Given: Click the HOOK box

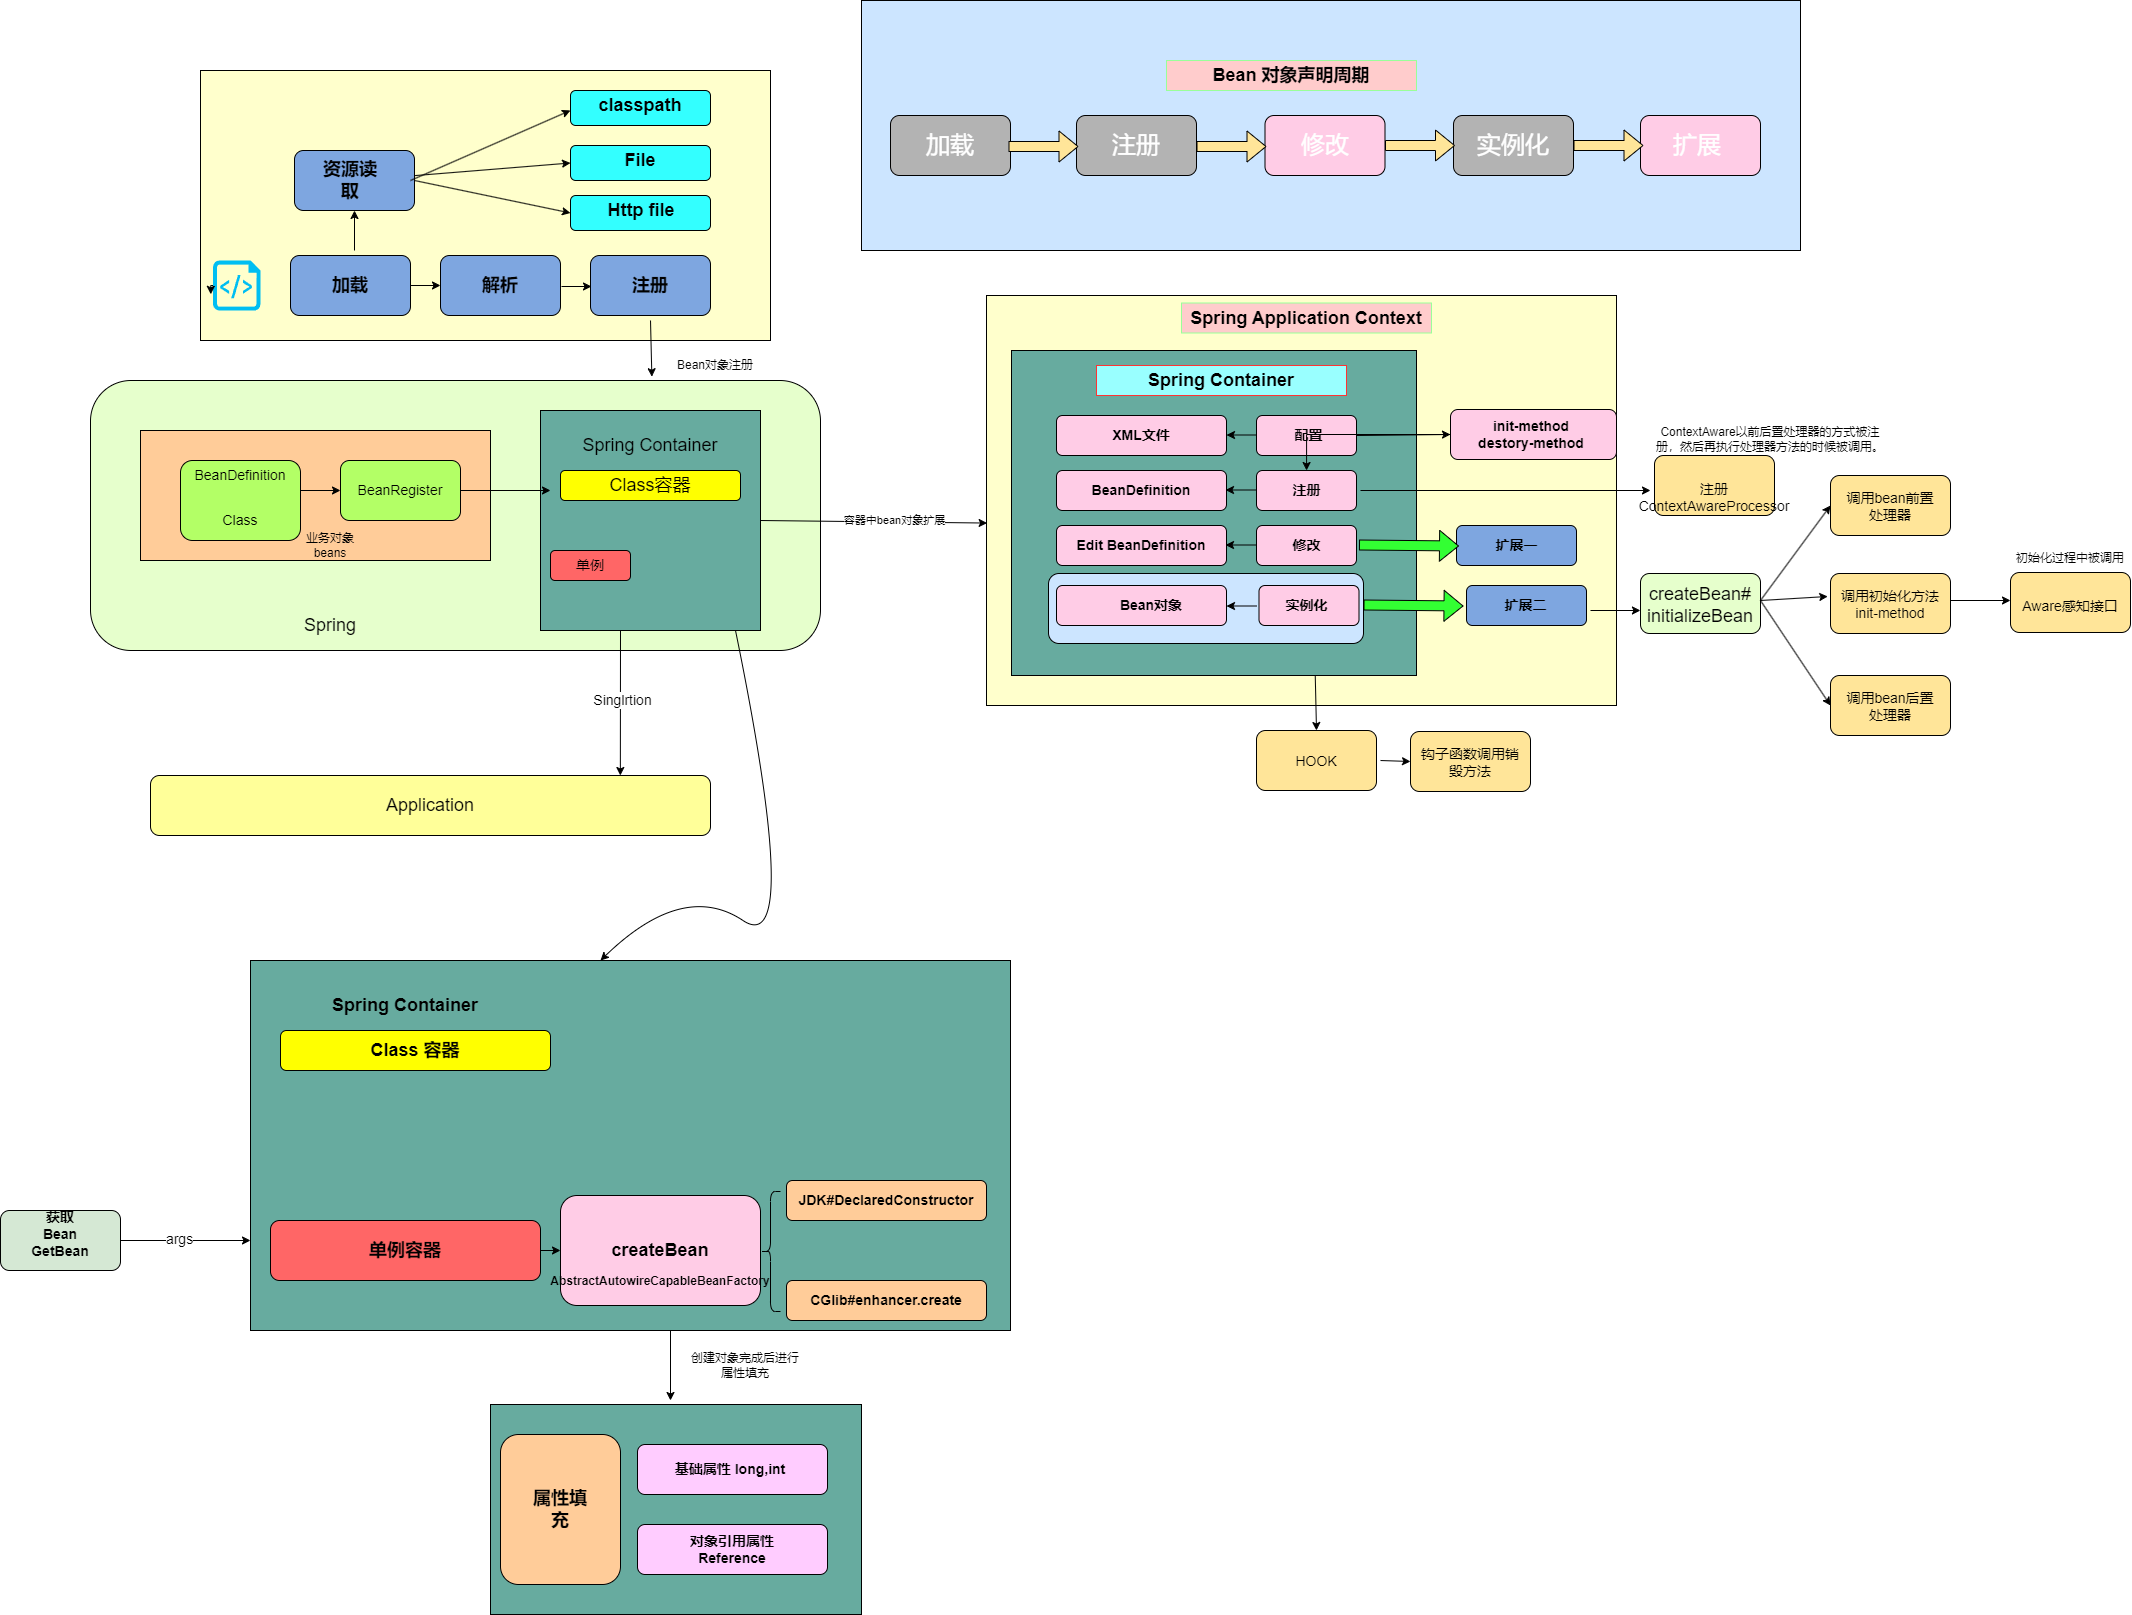Looking at the screenshot, I should (1316, 761).
